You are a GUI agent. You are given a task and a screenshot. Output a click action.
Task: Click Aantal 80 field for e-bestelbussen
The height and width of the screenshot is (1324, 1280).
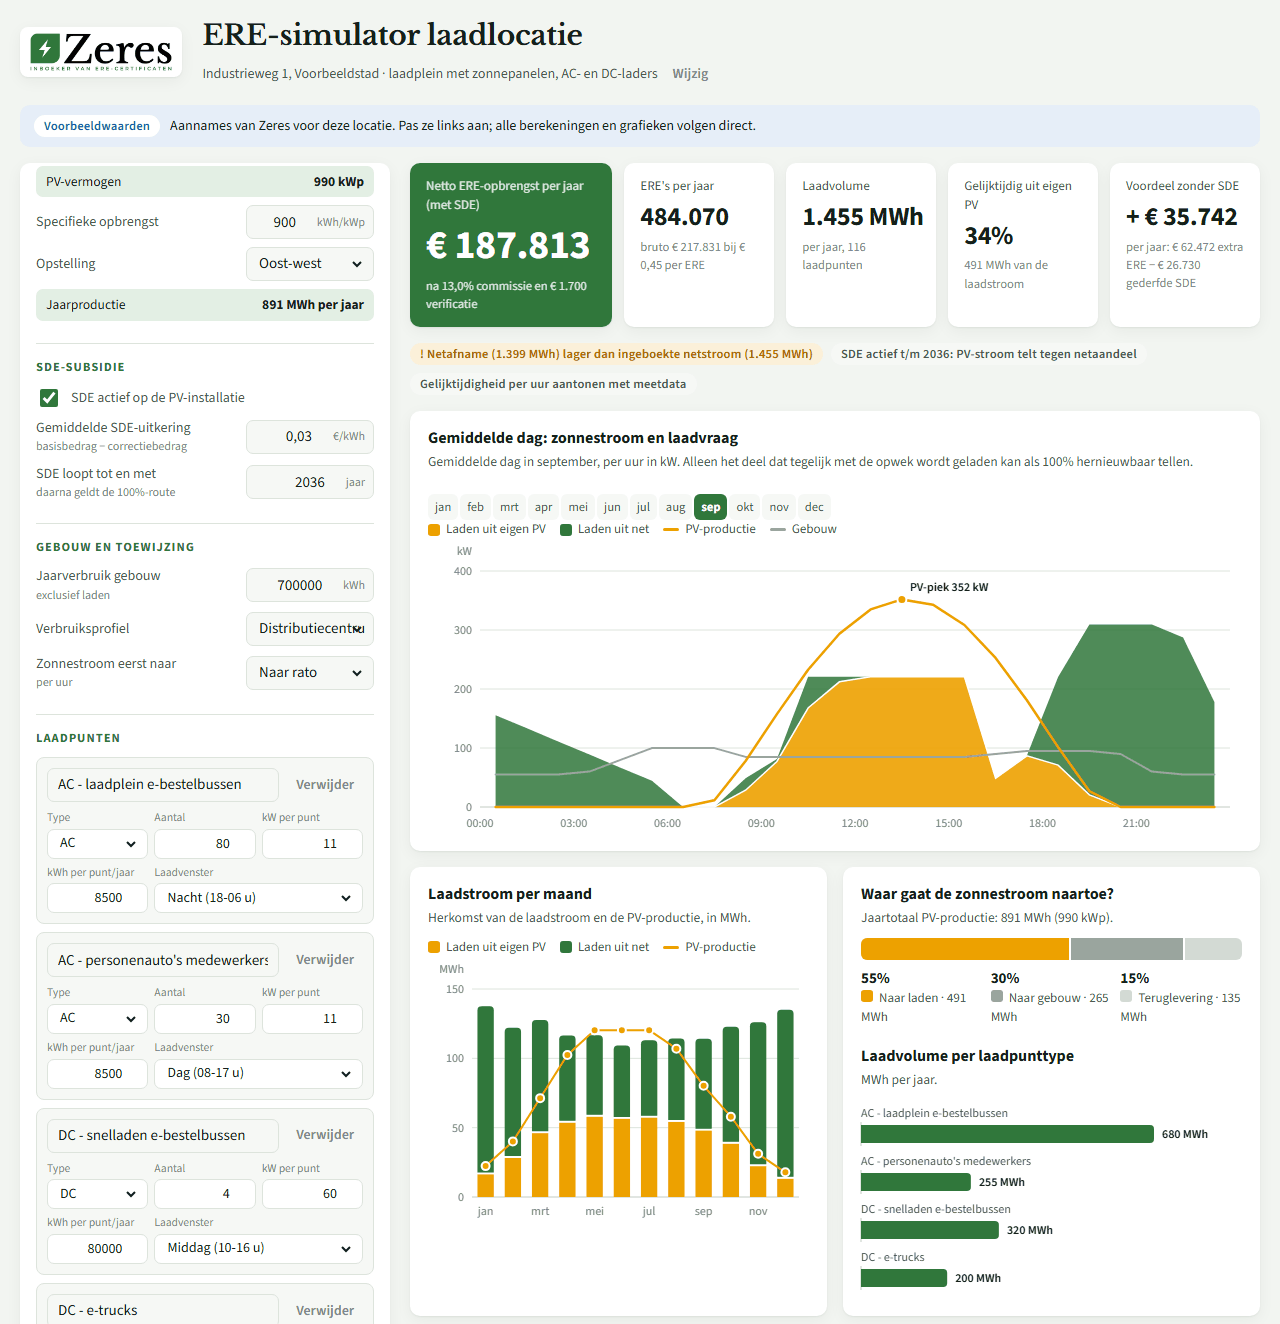(205, 844)
